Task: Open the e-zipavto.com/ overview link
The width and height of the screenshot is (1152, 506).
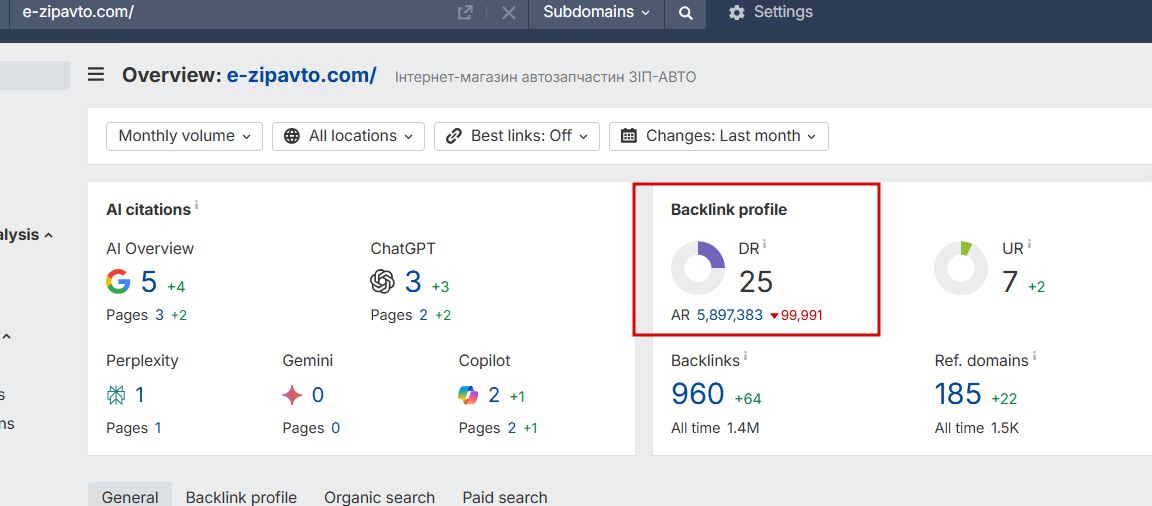Action: pos(301,75)
